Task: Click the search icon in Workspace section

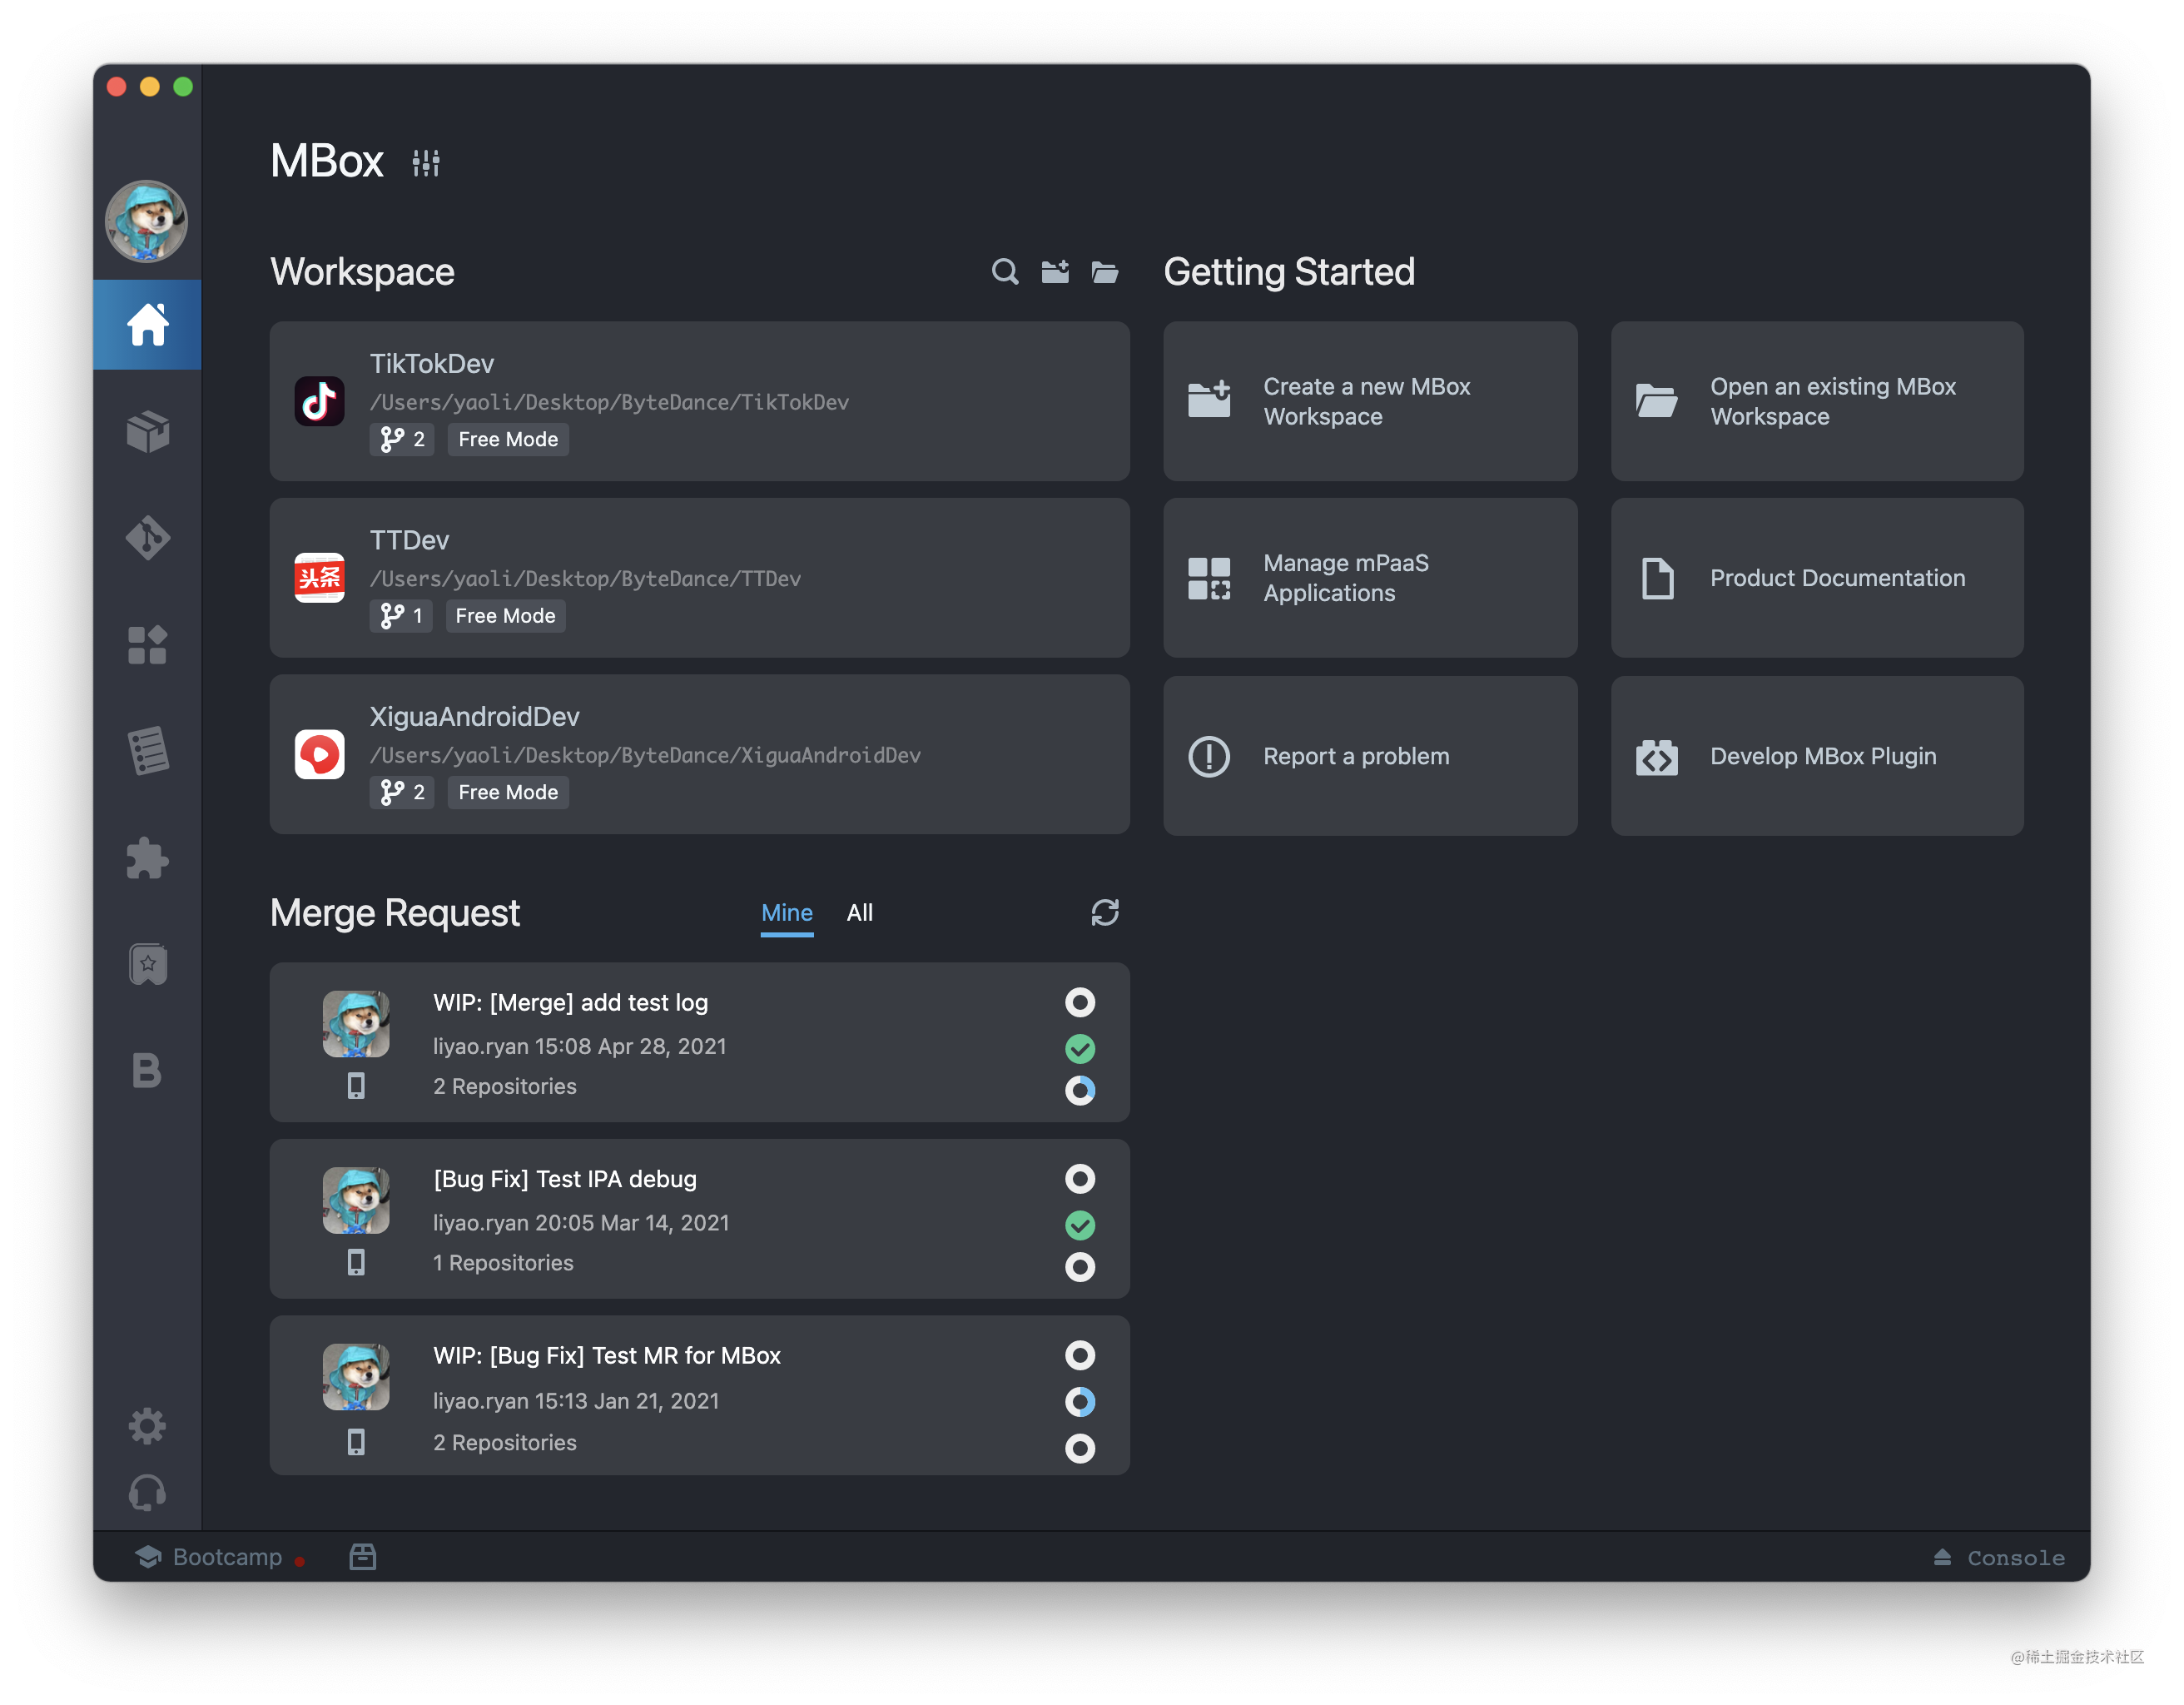Action: click(1004, 273)
